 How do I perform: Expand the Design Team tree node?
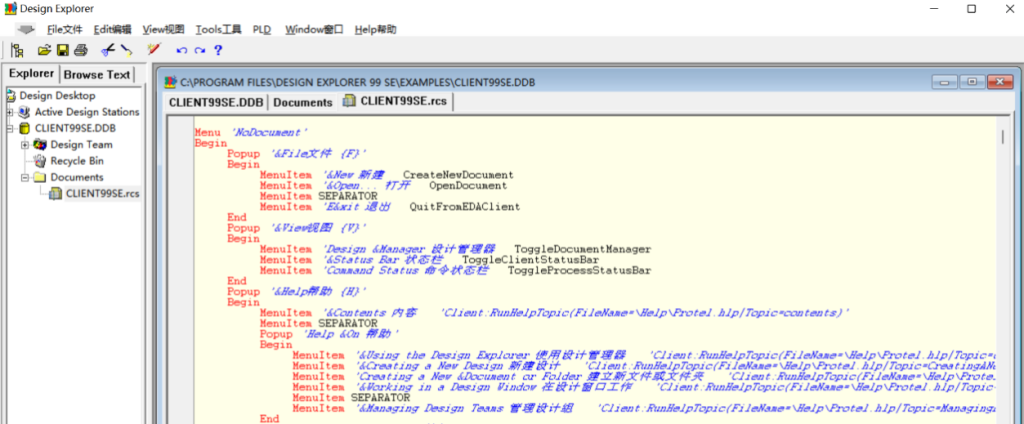pos(25,144)
